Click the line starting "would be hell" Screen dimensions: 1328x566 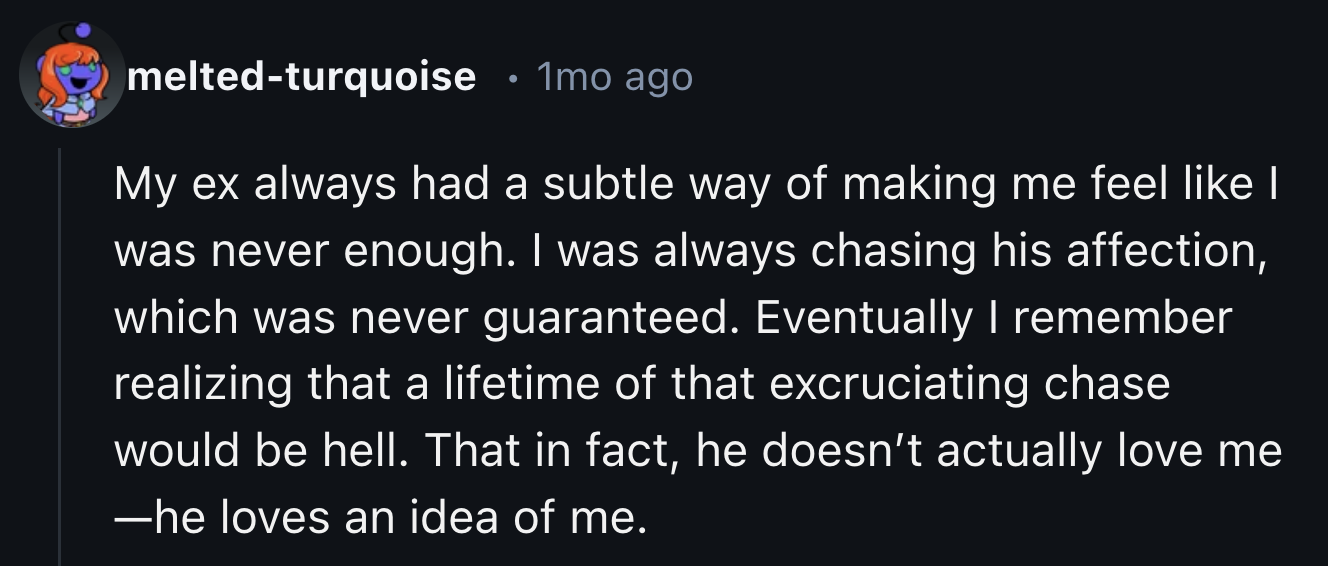click(x=697, y=451)
